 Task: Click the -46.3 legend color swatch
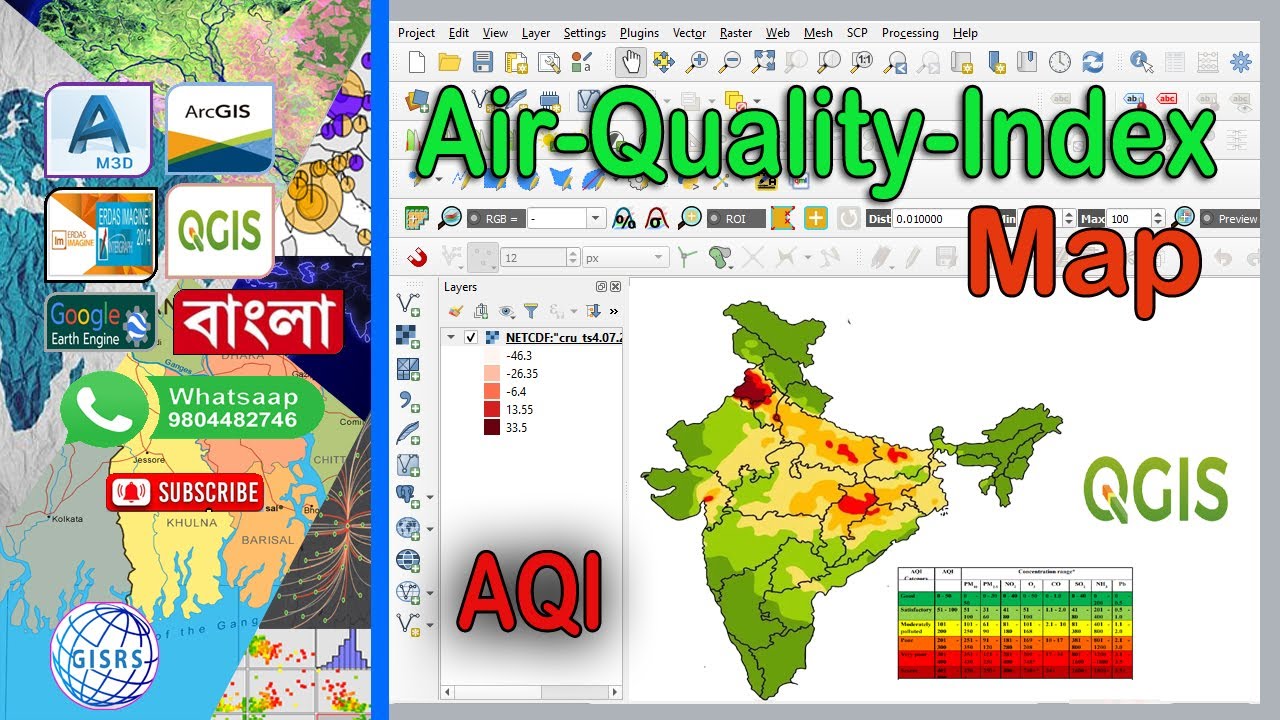click(491, 356)
